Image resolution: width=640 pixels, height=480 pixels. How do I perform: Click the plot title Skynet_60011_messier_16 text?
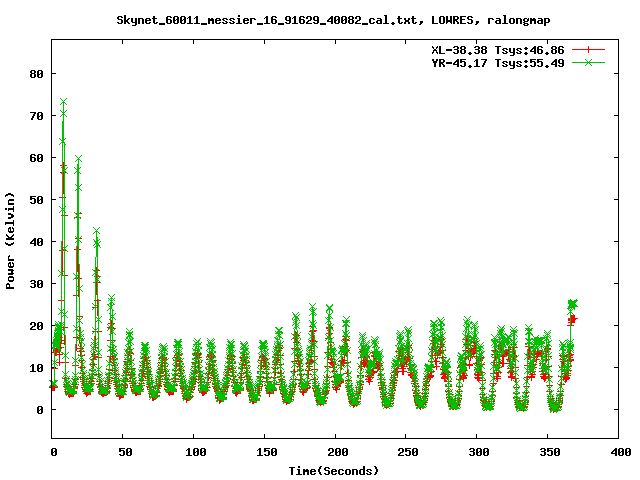[x=333, y=20]
